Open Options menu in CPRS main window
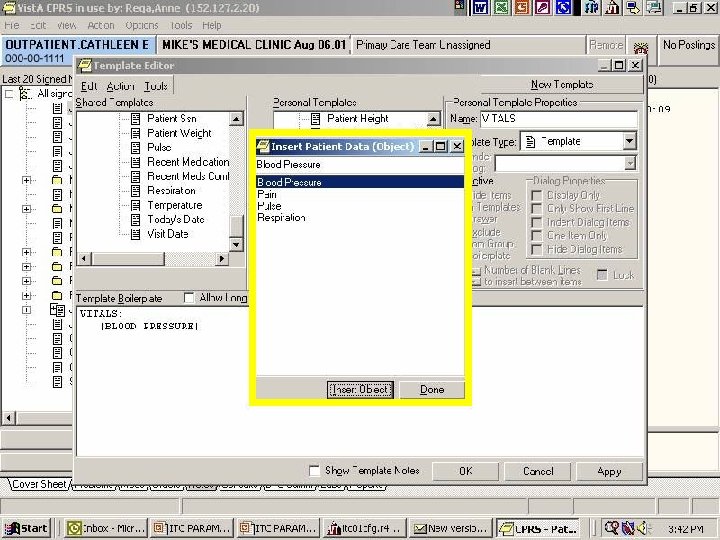720x540 pixels. [x=141, y=25]
